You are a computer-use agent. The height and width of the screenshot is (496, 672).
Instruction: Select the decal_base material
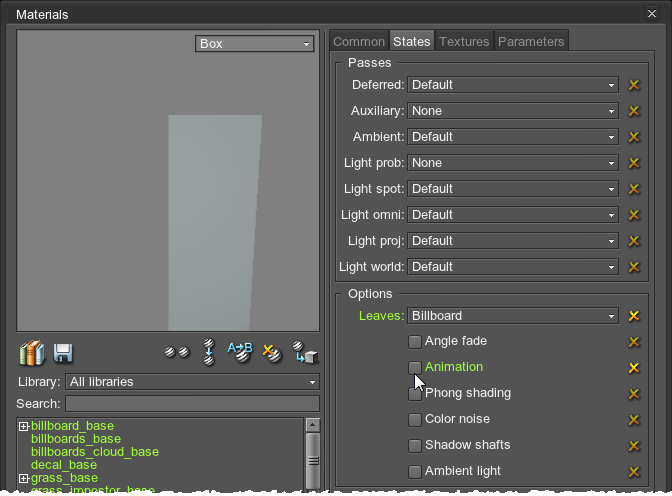tap(64, 465)
